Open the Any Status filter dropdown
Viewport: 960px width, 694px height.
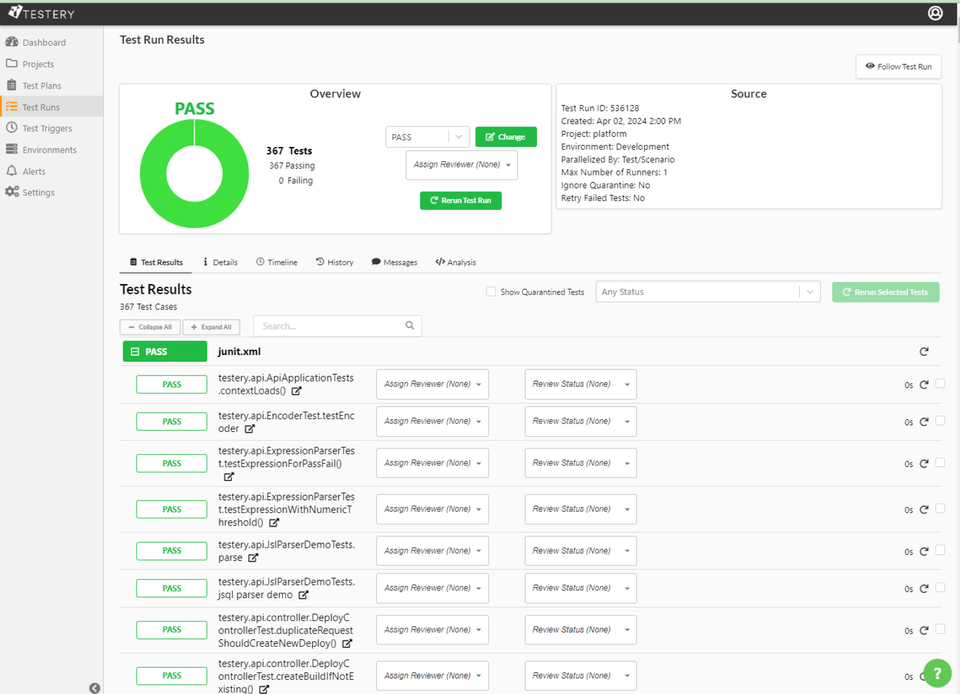coord(709,292)
